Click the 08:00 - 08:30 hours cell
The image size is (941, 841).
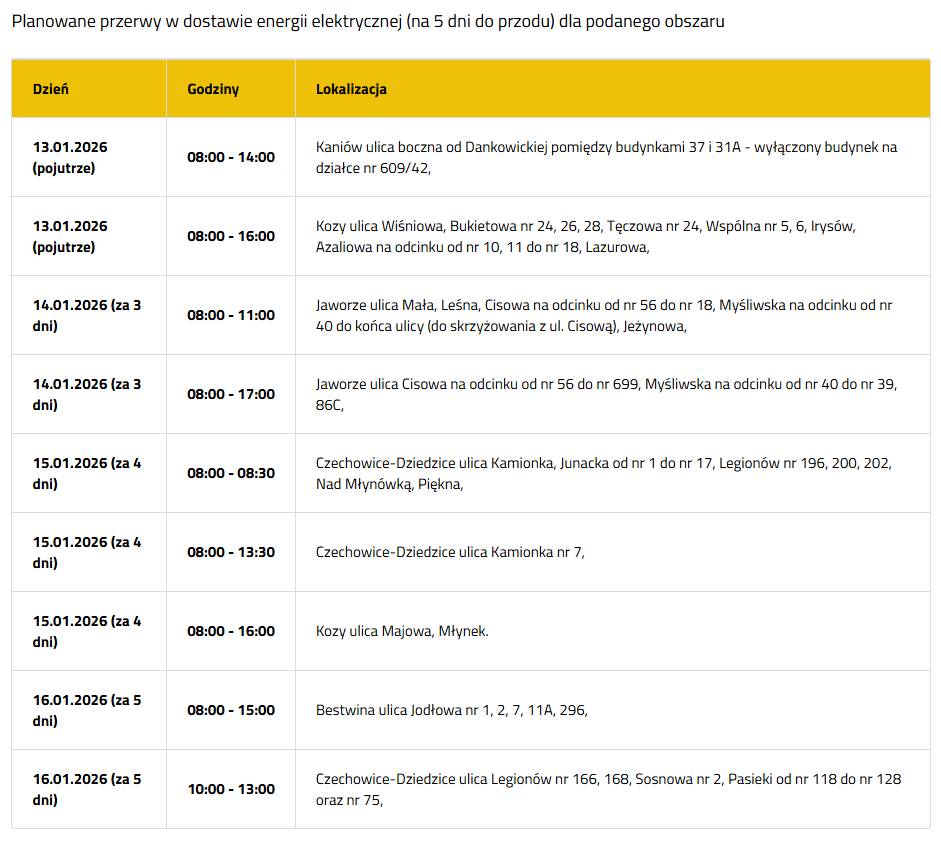click(231, 474)
